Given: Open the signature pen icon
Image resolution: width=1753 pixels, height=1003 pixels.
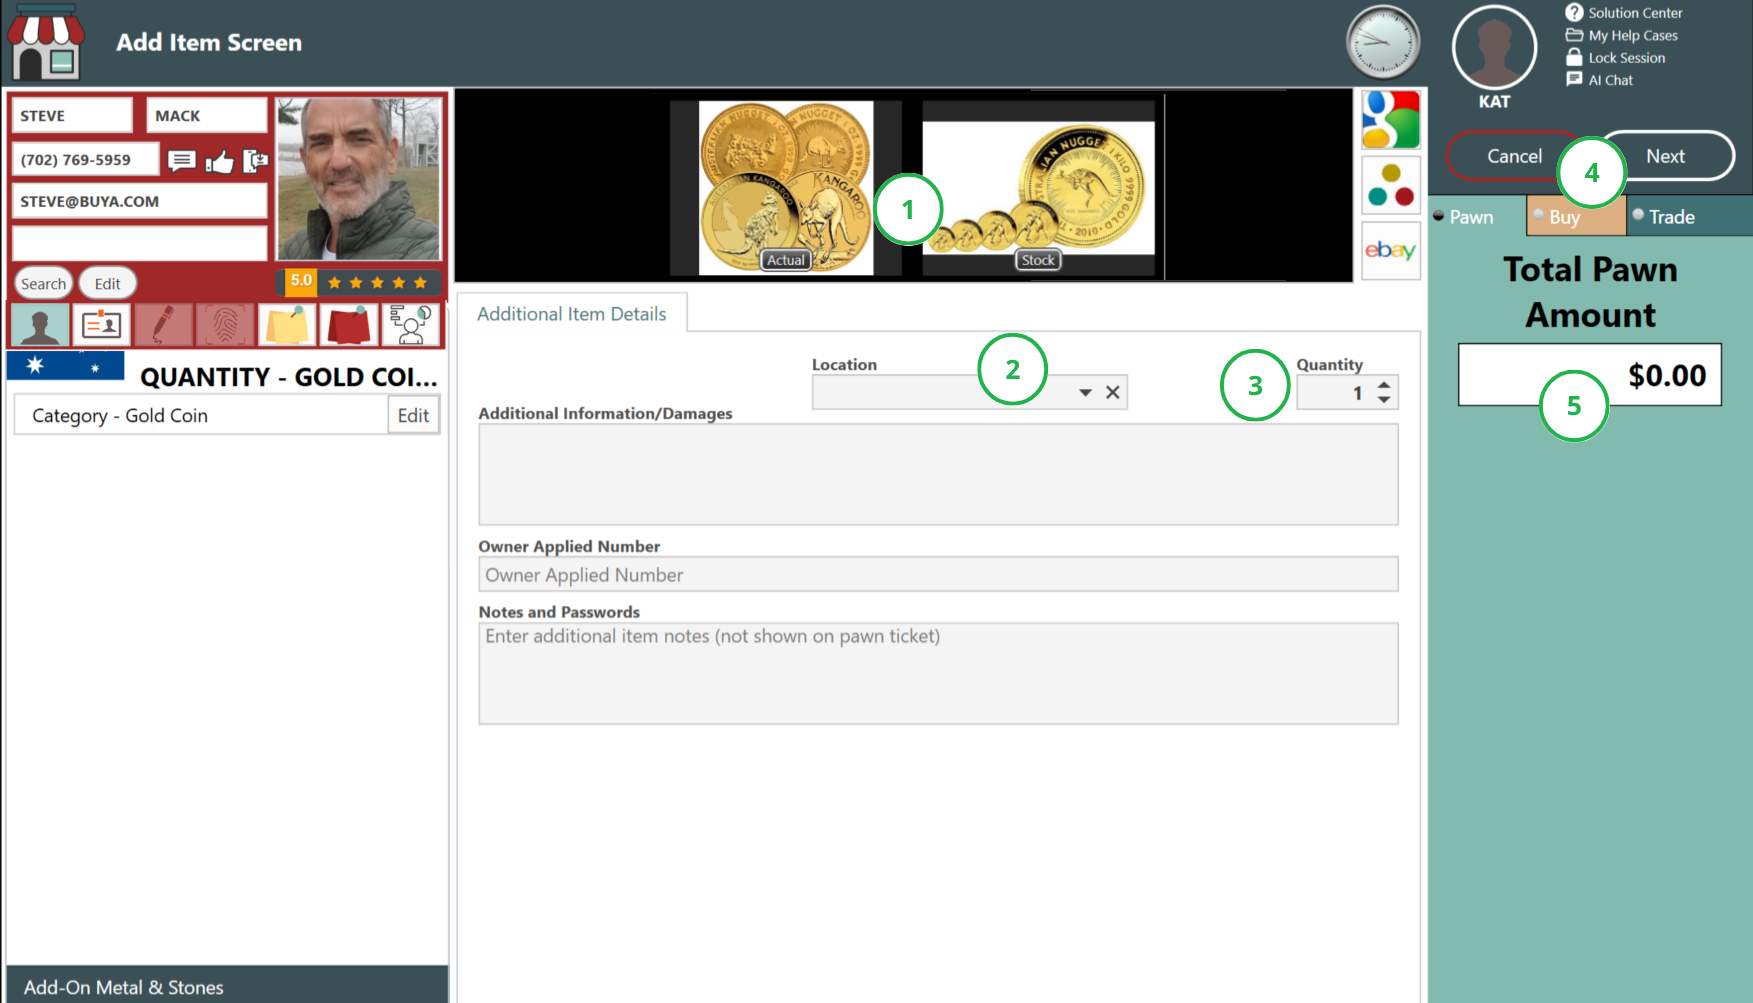Looking at the screenshot, I should coord(163,325).
